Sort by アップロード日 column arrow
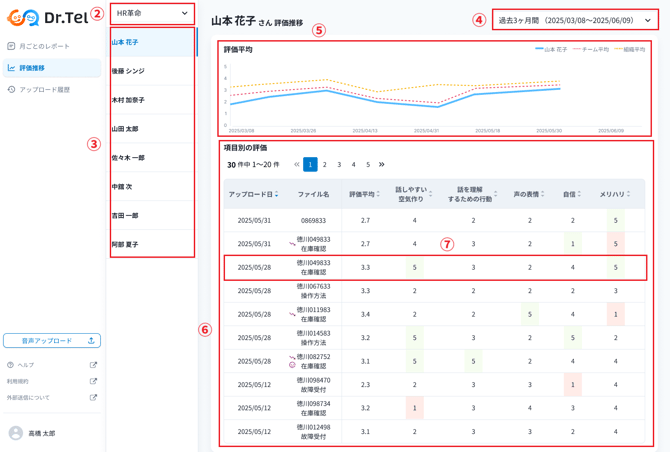670x452 pixels. coord(276,194)
